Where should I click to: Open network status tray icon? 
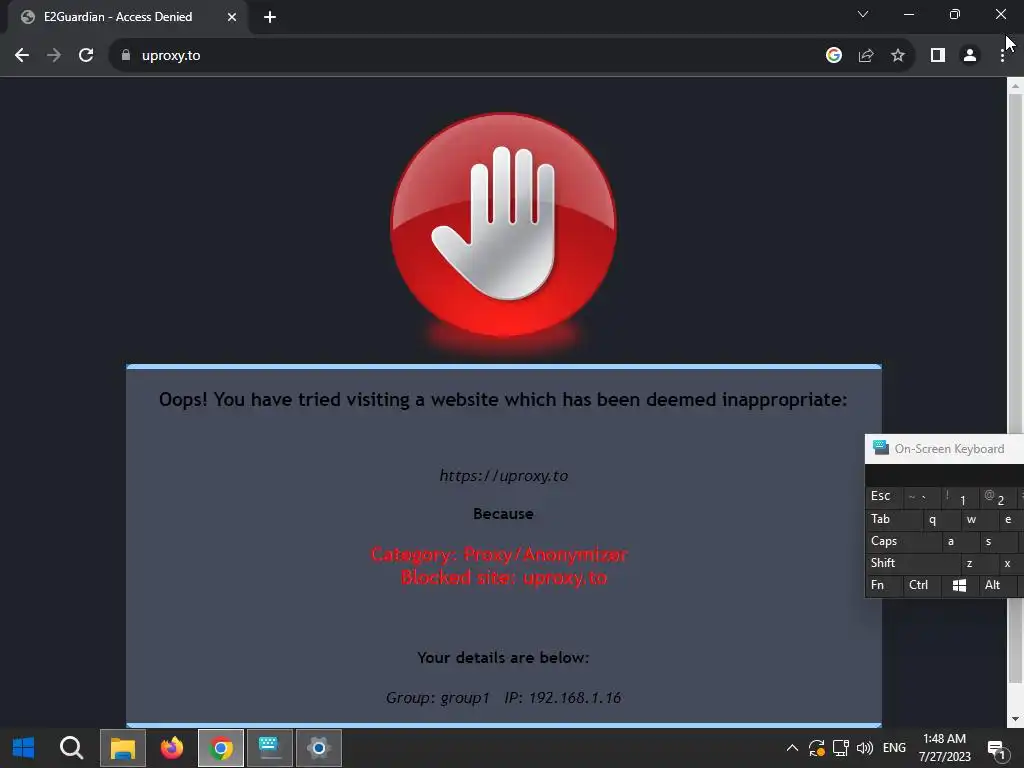(840, 748)
